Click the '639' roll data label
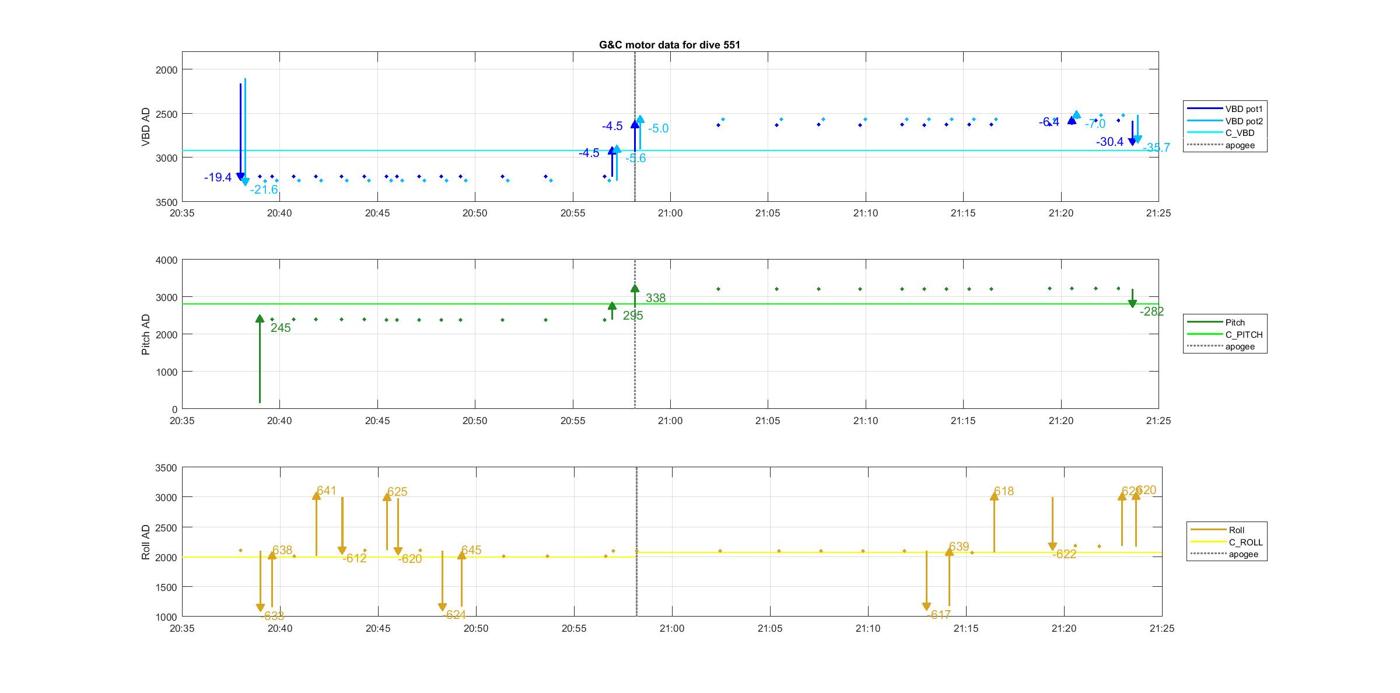This screenshot has width=1400, height=693. [x=959, y=547]
